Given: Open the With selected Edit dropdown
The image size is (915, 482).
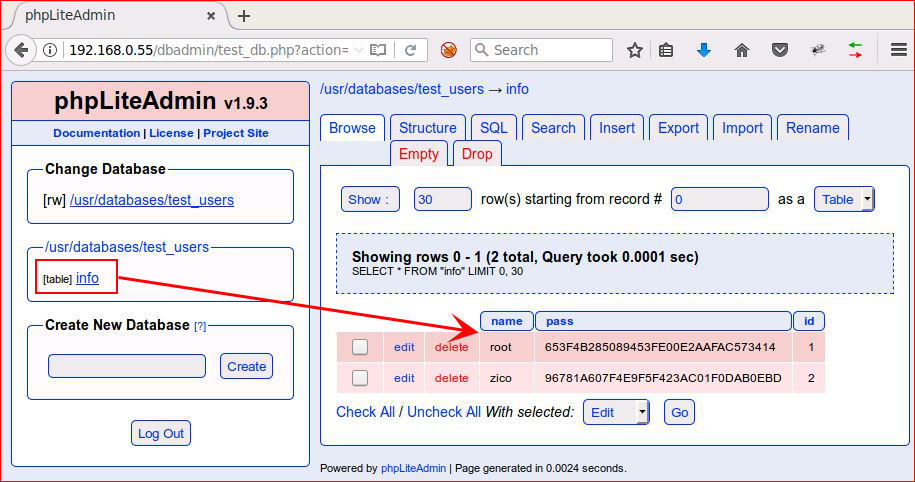Looking at the screenshot, I should pyautogui.click(x=616, y=413).
